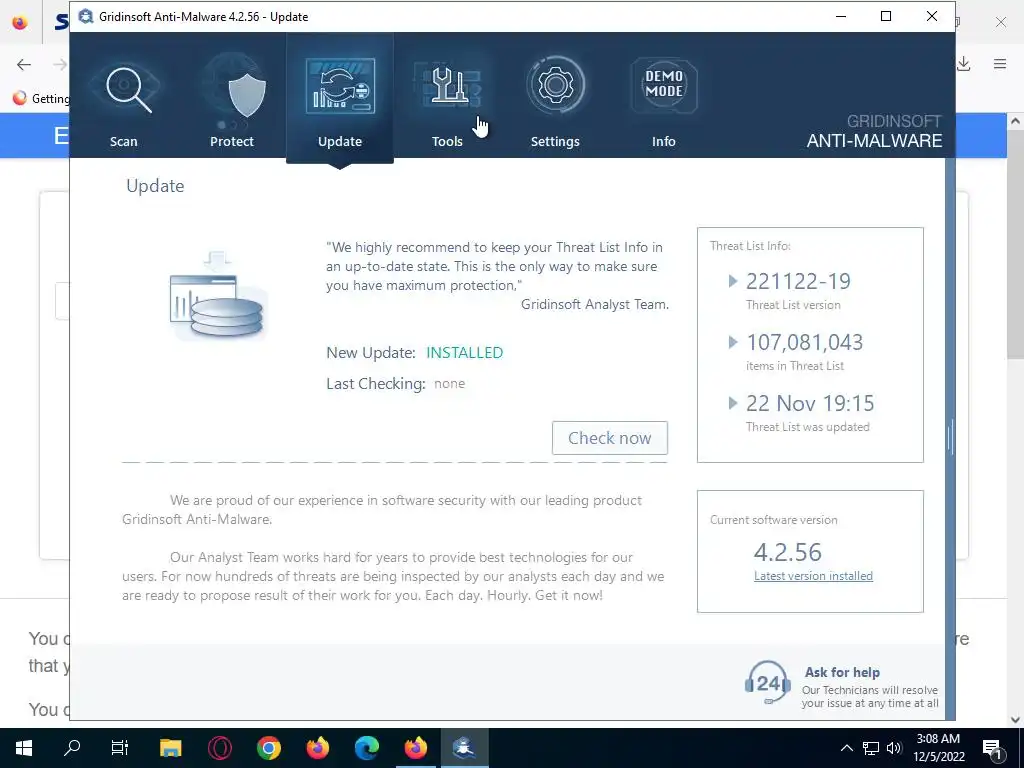This screenshot has width=1024, height=768.
Task: Launch Microsoft Edge from the taskbar
Action: [366, 748]
